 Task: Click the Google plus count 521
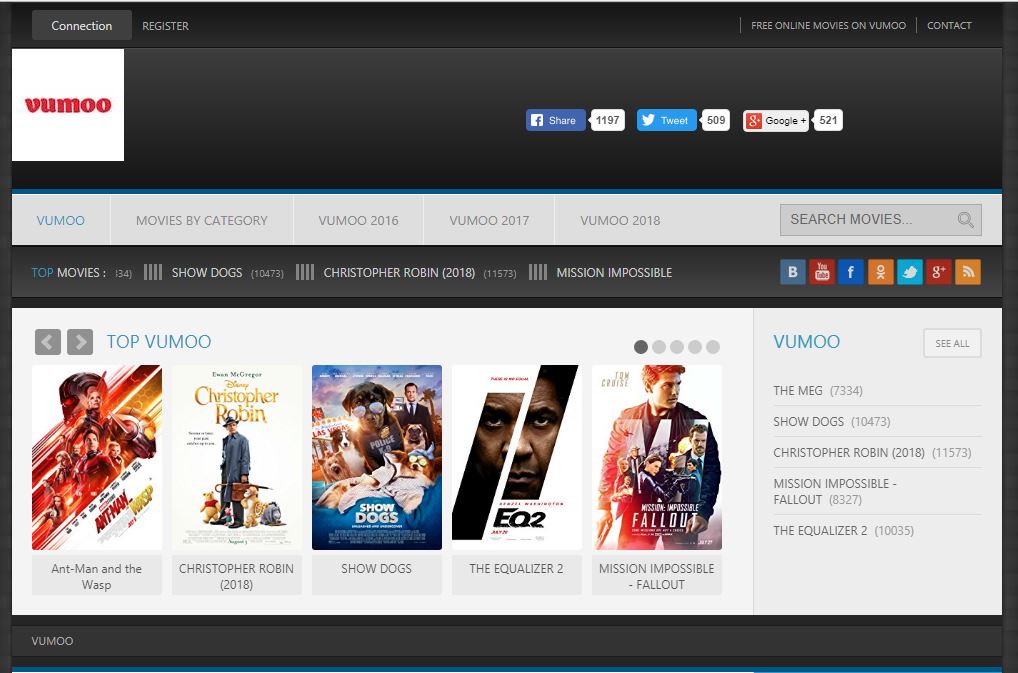coord(828,120)
